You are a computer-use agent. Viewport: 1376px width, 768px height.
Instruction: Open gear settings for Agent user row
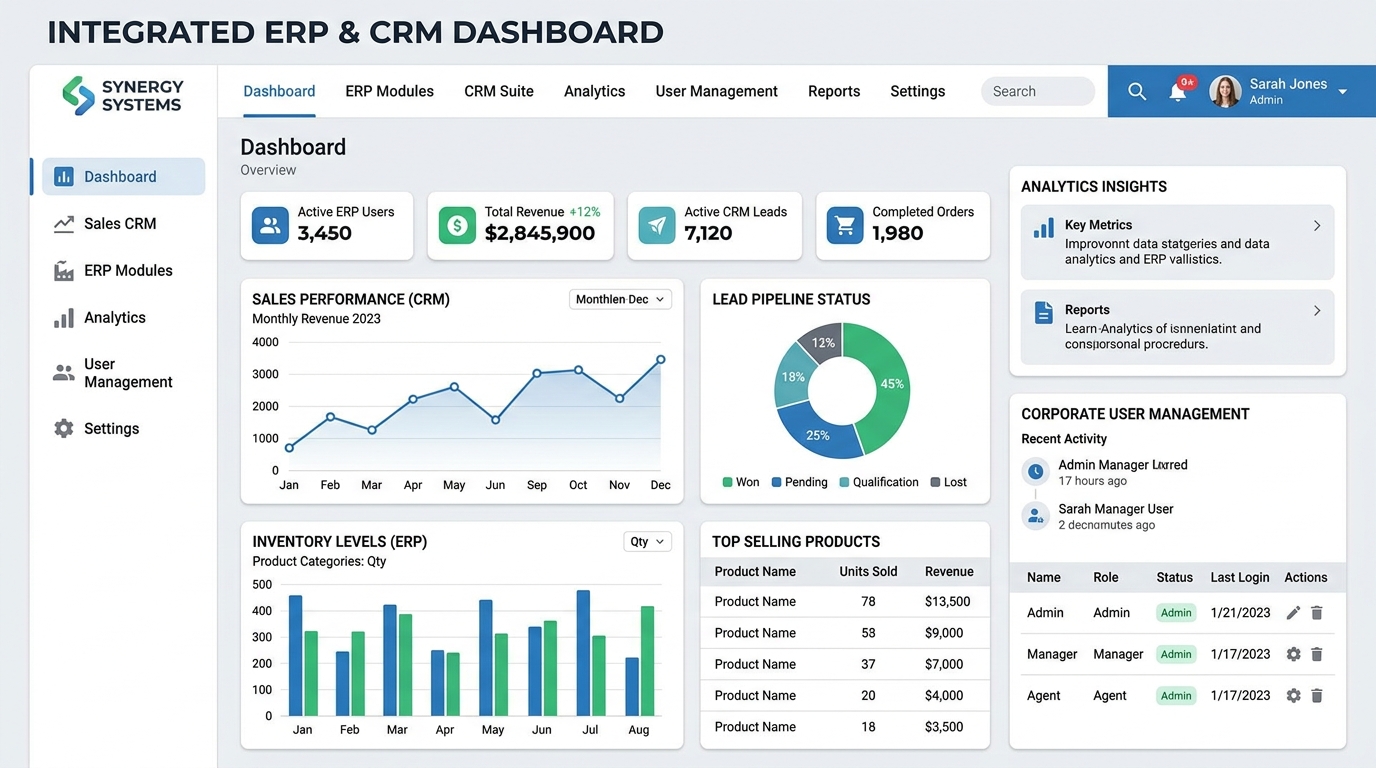1293,695
